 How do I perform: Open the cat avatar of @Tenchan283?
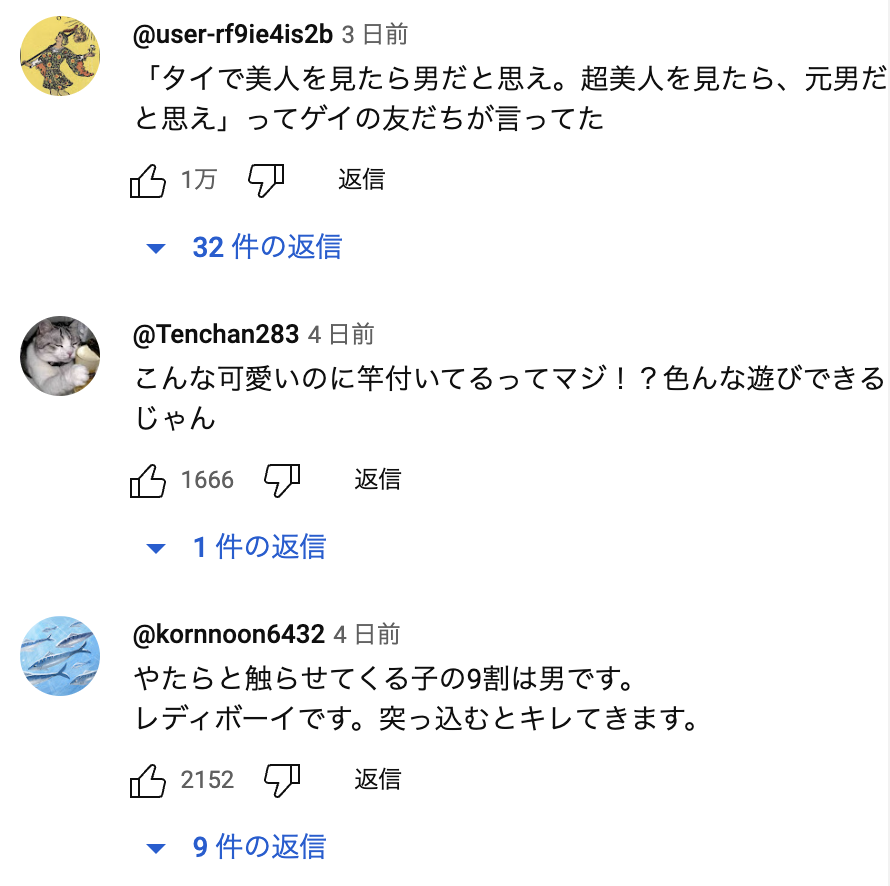(60, 356)
